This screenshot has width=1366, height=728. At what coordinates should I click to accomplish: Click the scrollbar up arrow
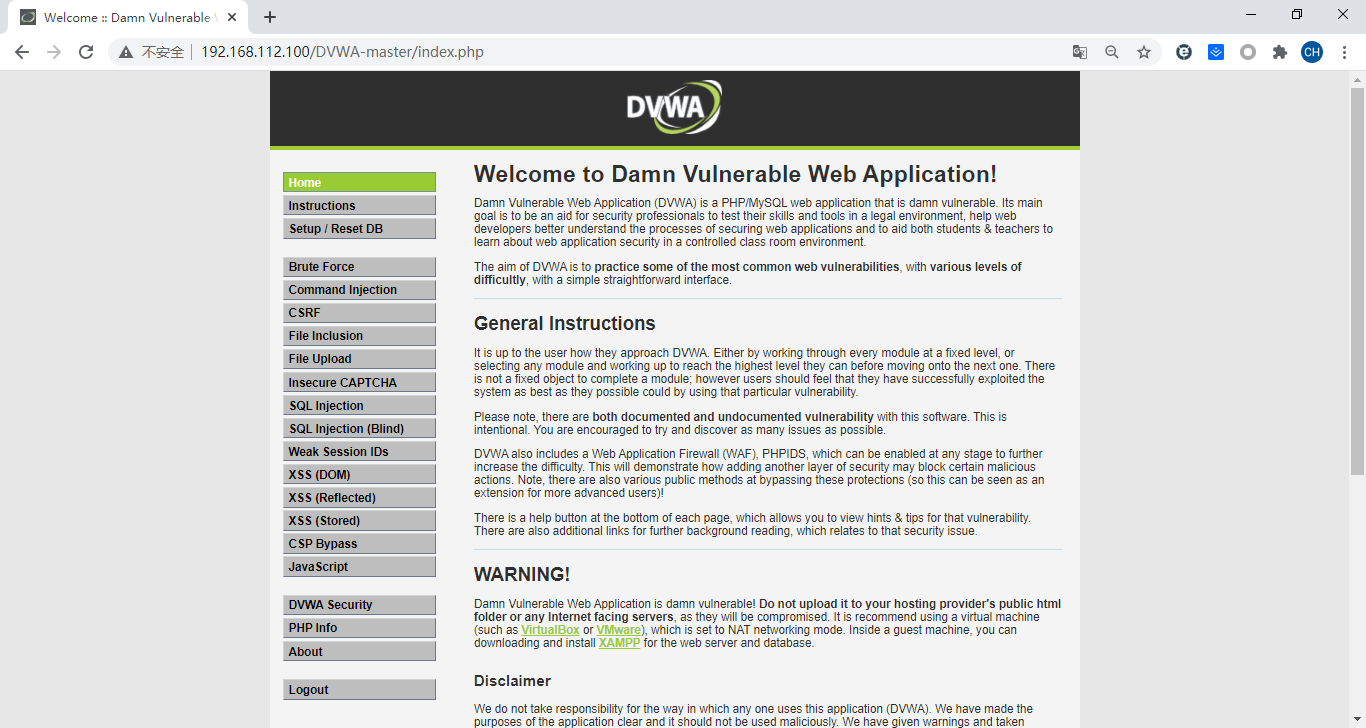tap(1357, 79)
